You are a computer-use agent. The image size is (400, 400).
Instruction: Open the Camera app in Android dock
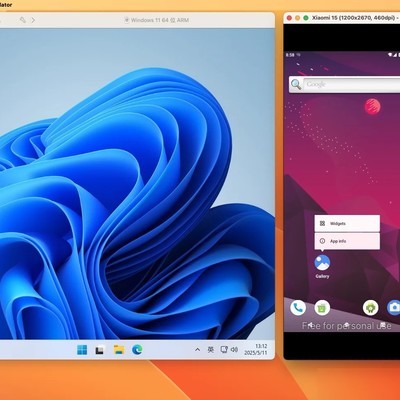(394, 308)
